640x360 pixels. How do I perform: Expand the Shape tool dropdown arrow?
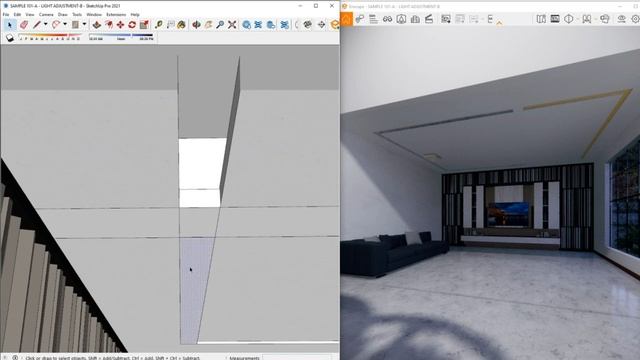[x=84, y=24]
